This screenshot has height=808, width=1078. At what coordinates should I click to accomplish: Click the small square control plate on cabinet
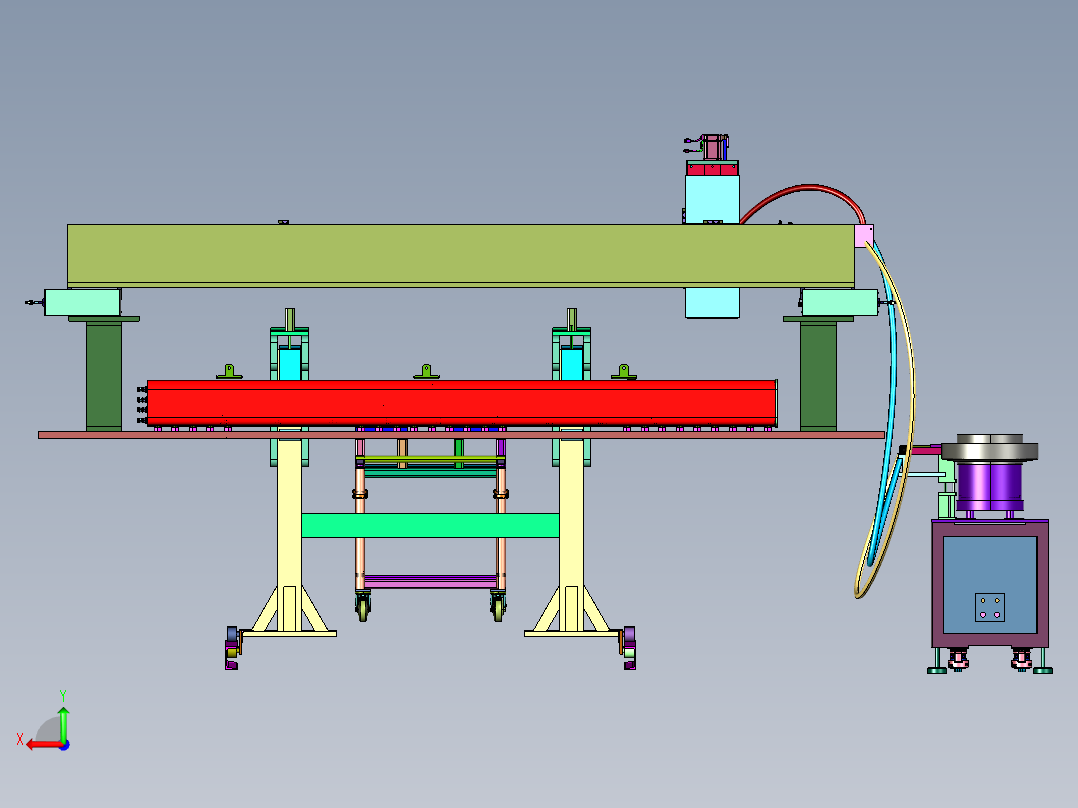point(990,607)
